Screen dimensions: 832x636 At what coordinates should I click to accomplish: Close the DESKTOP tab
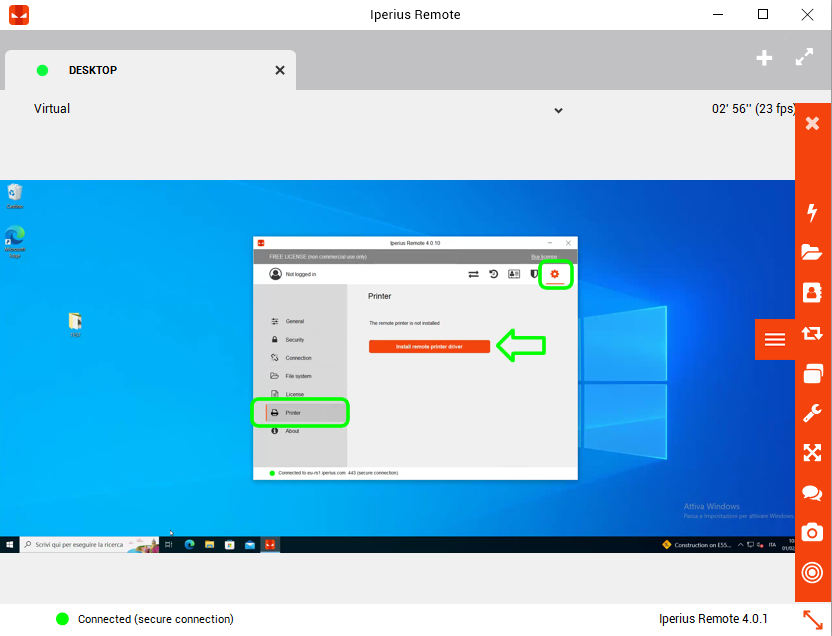point(280,70)
